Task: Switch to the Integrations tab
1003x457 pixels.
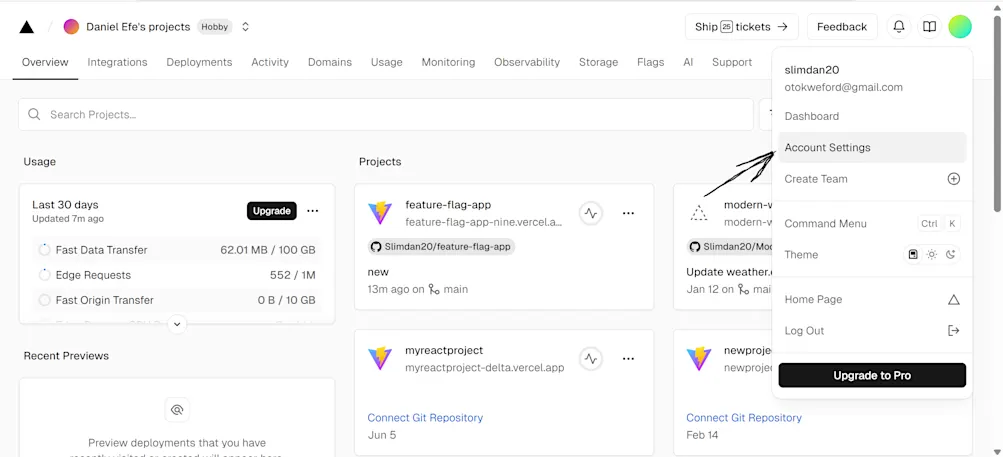Action: 117,62
